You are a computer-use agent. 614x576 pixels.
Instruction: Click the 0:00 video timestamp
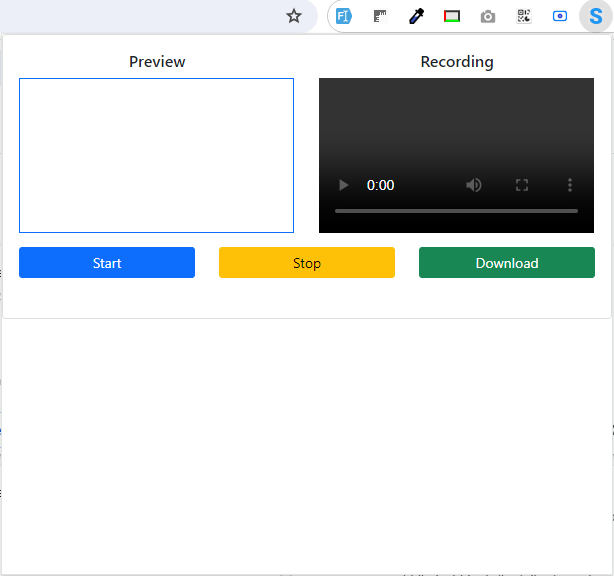tap(381, 185)
